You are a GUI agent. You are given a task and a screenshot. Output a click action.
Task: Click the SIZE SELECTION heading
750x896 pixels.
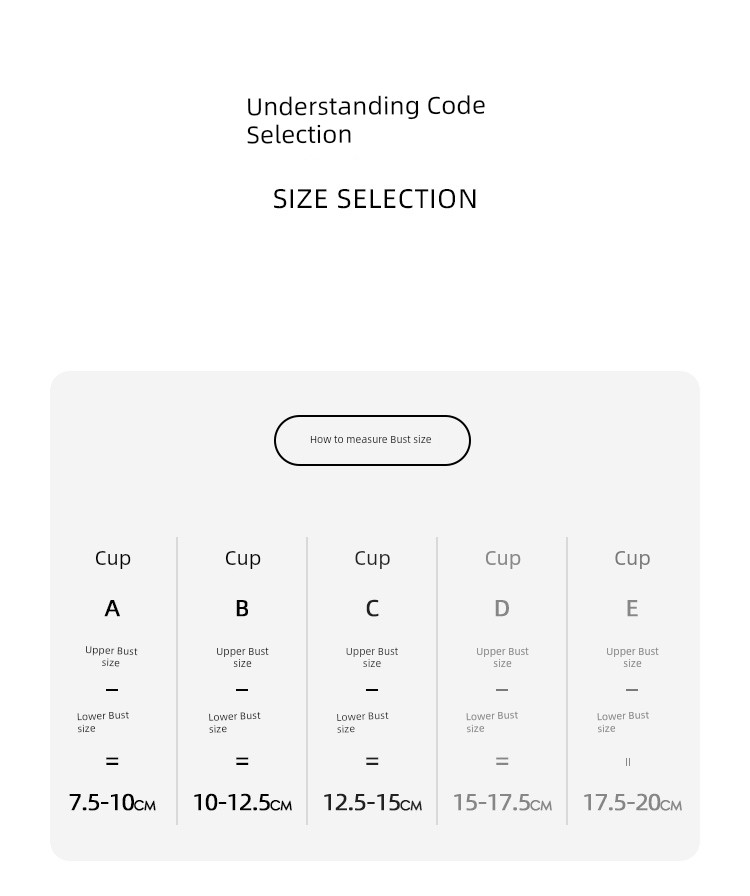pos(375,199)
